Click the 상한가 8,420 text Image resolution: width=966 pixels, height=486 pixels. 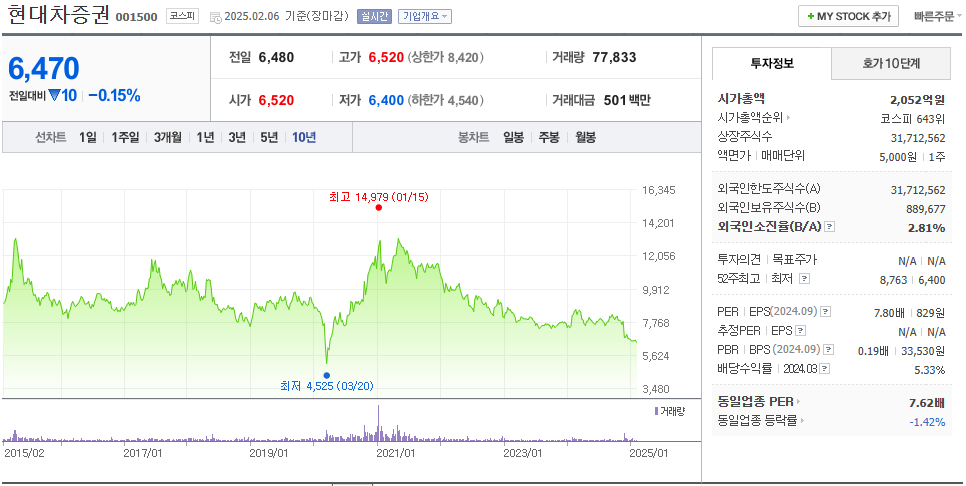446,58
